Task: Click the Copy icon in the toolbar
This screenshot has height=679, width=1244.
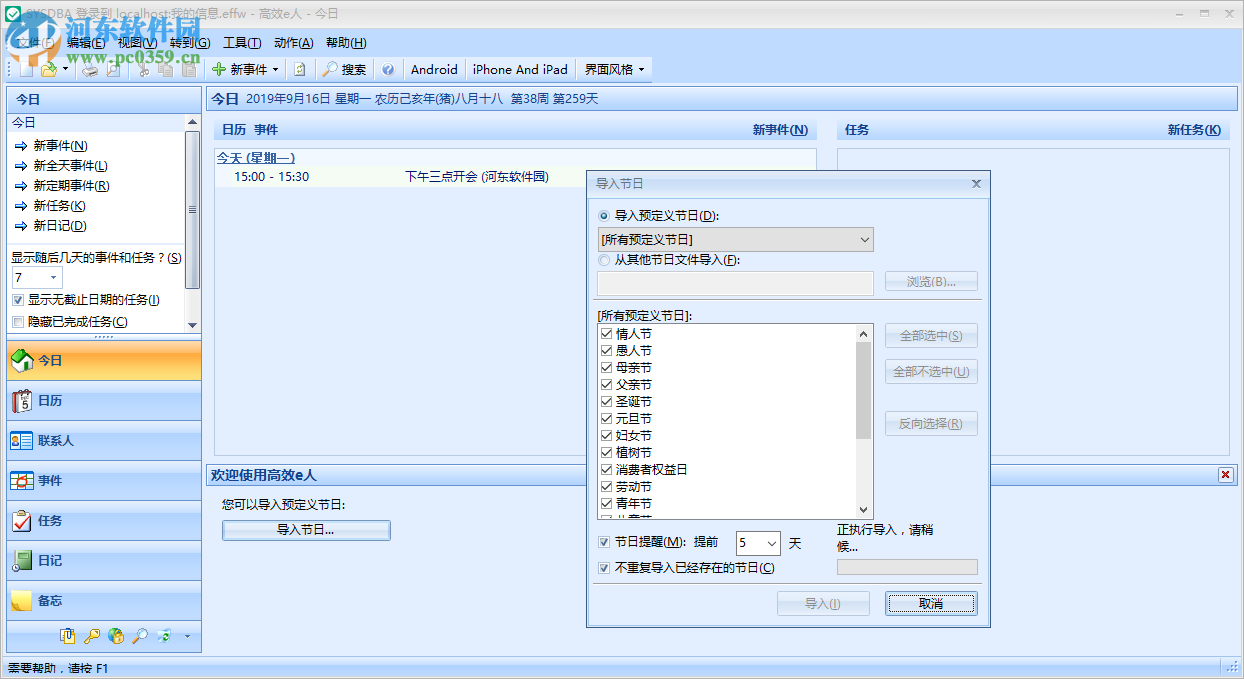Action: (x=165, y=69)
